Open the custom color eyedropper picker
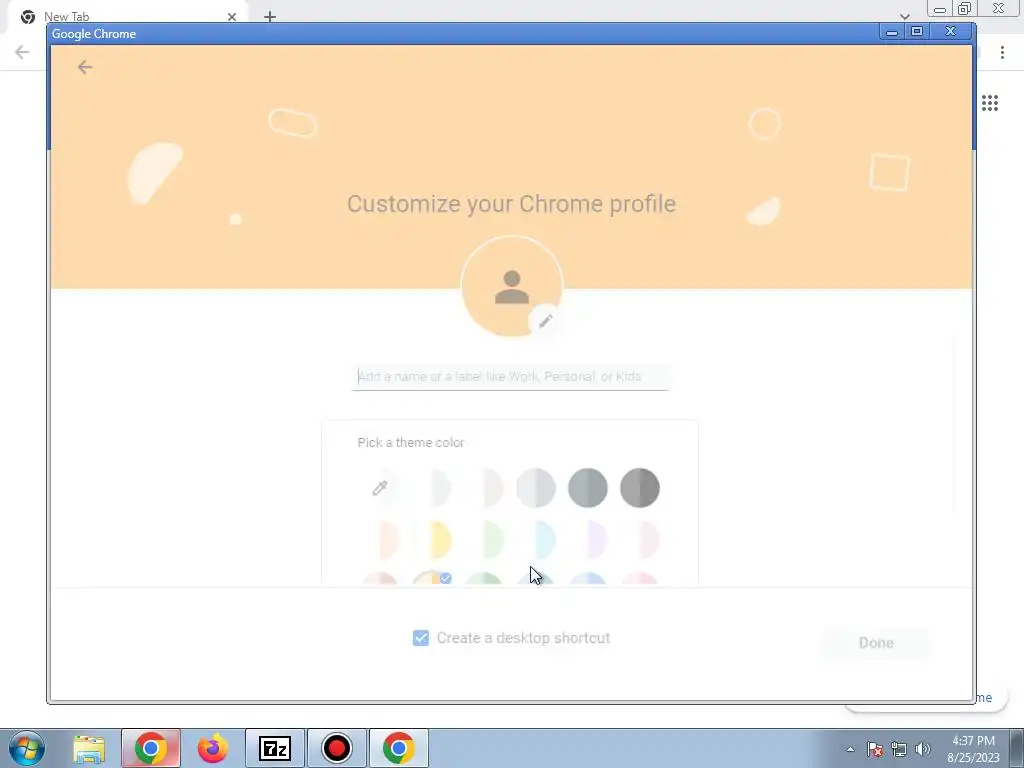Image resolution: width=1024 pixels, height=768 pixels. [x=379, y=488]
